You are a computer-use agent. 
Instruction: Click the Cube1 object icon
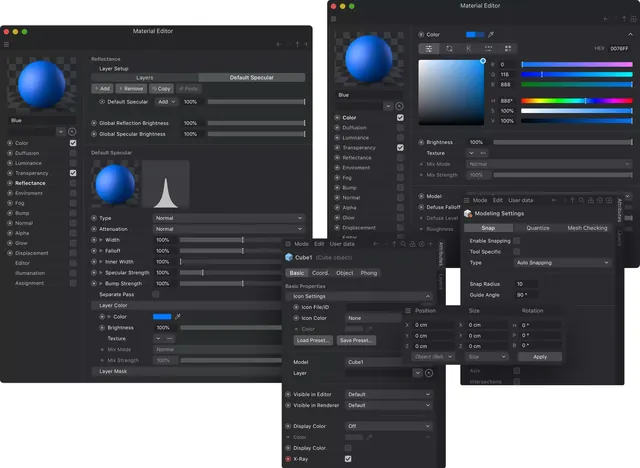(x=289, y=257)
